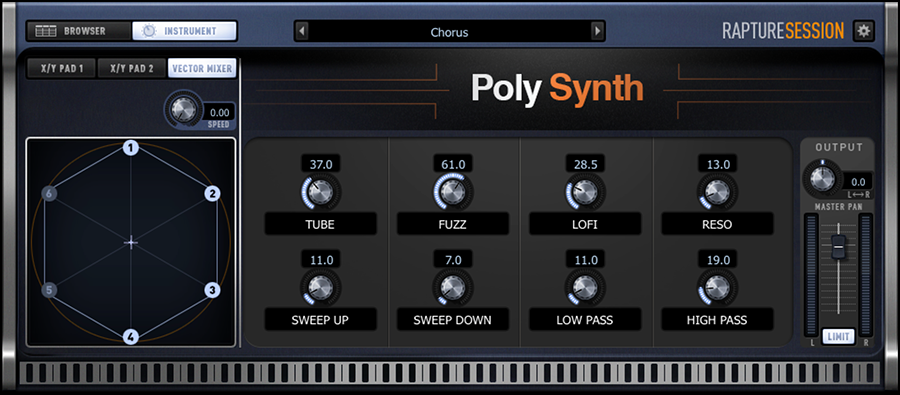This screenshot has height=395, width=900.
Task: Click the SWEEP UP knob
Action: click(x=320, y=287)
